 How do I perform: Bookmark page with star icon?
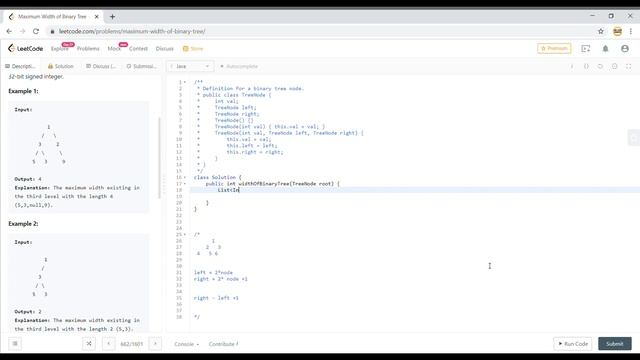[x=601, y=31]
